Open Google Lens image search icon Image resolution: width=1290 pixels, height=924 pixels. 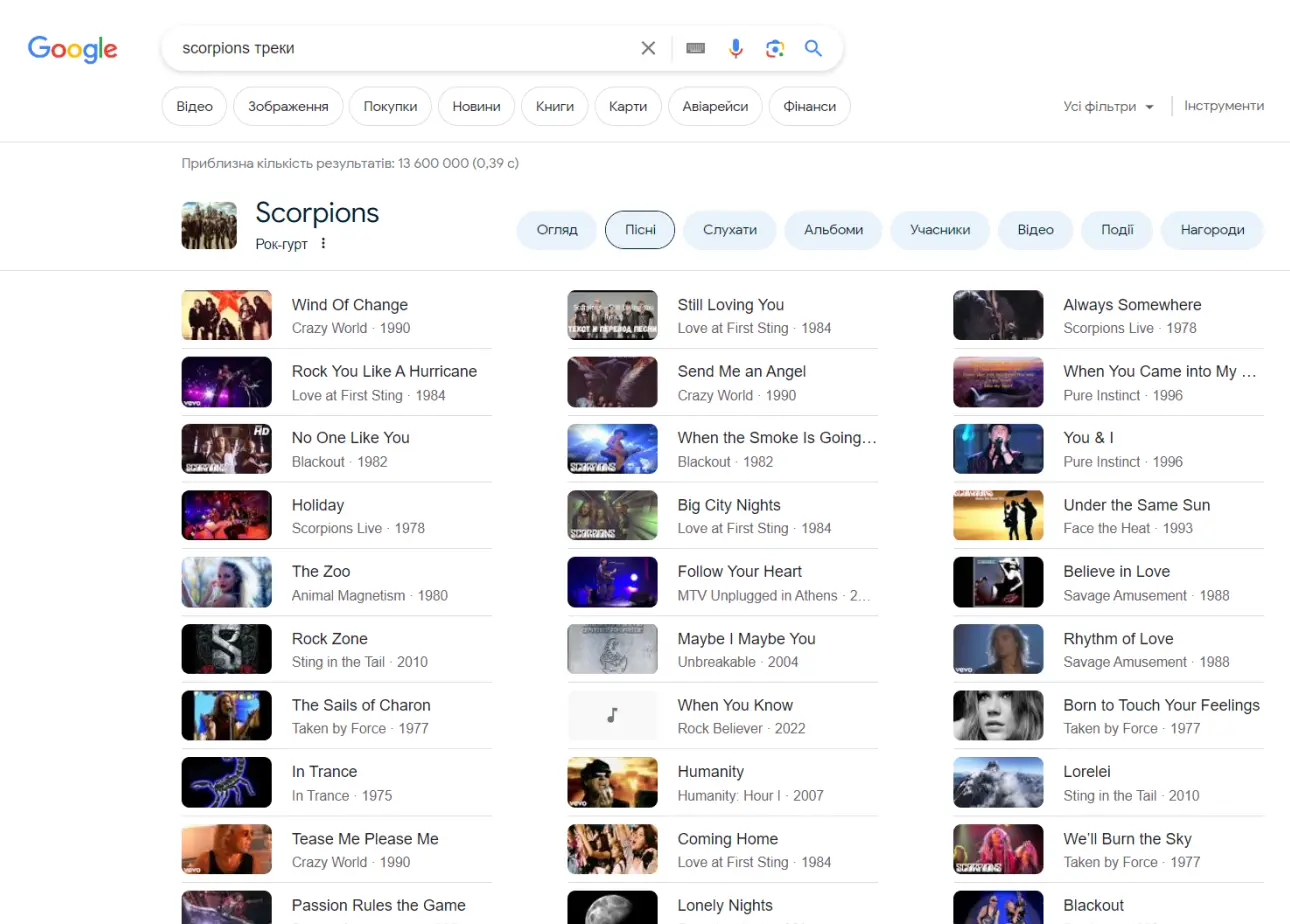pos(774,48)
